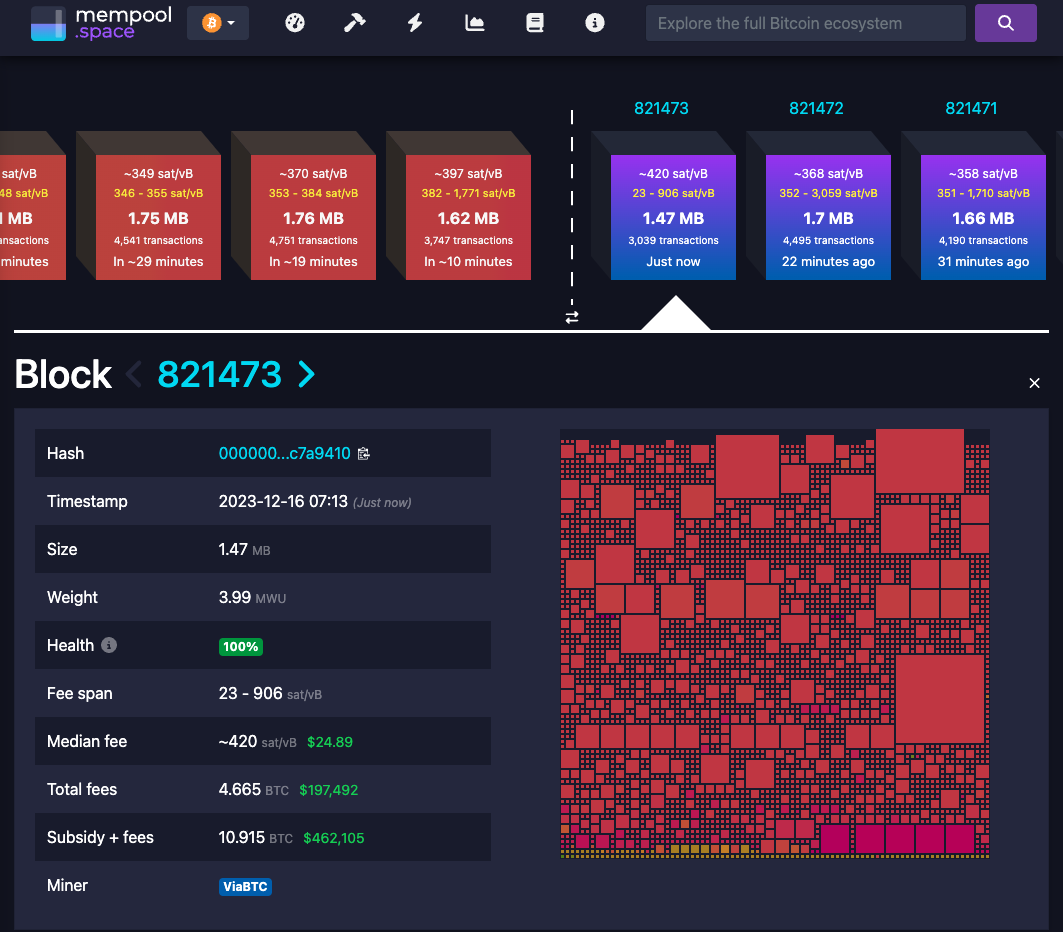This screenshot has height=932, width=1063.
Task: Close the block details panel
Action: 1034,383
